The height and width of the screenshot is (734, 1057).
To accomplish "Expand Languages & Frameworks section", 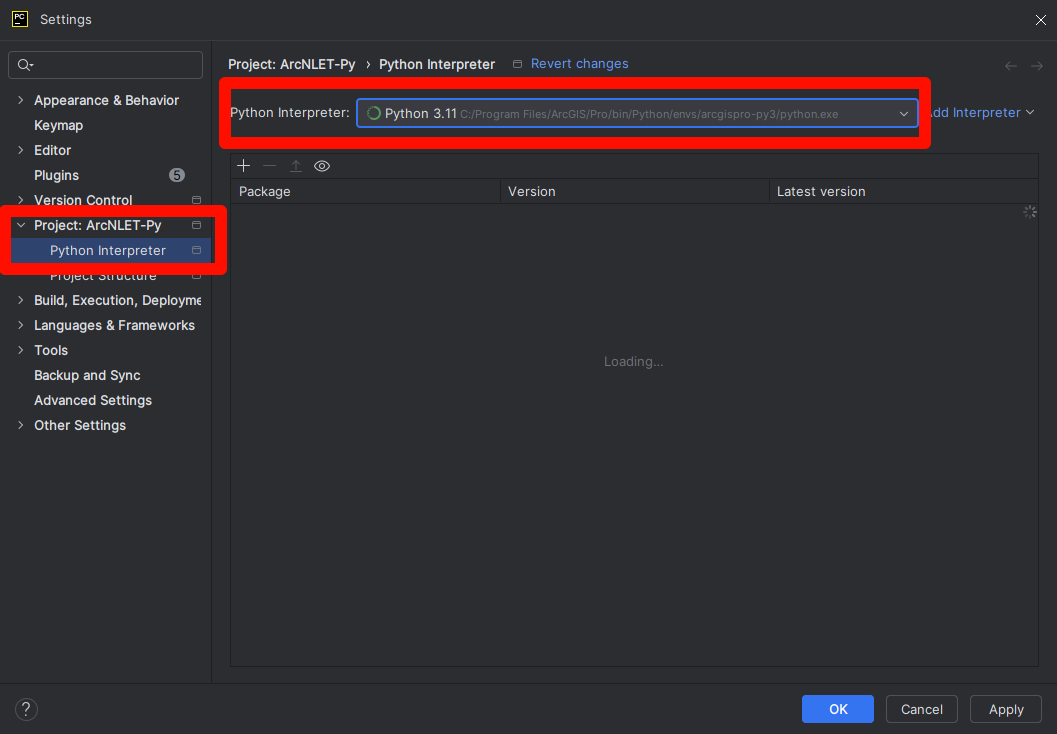I will (20, 325).
